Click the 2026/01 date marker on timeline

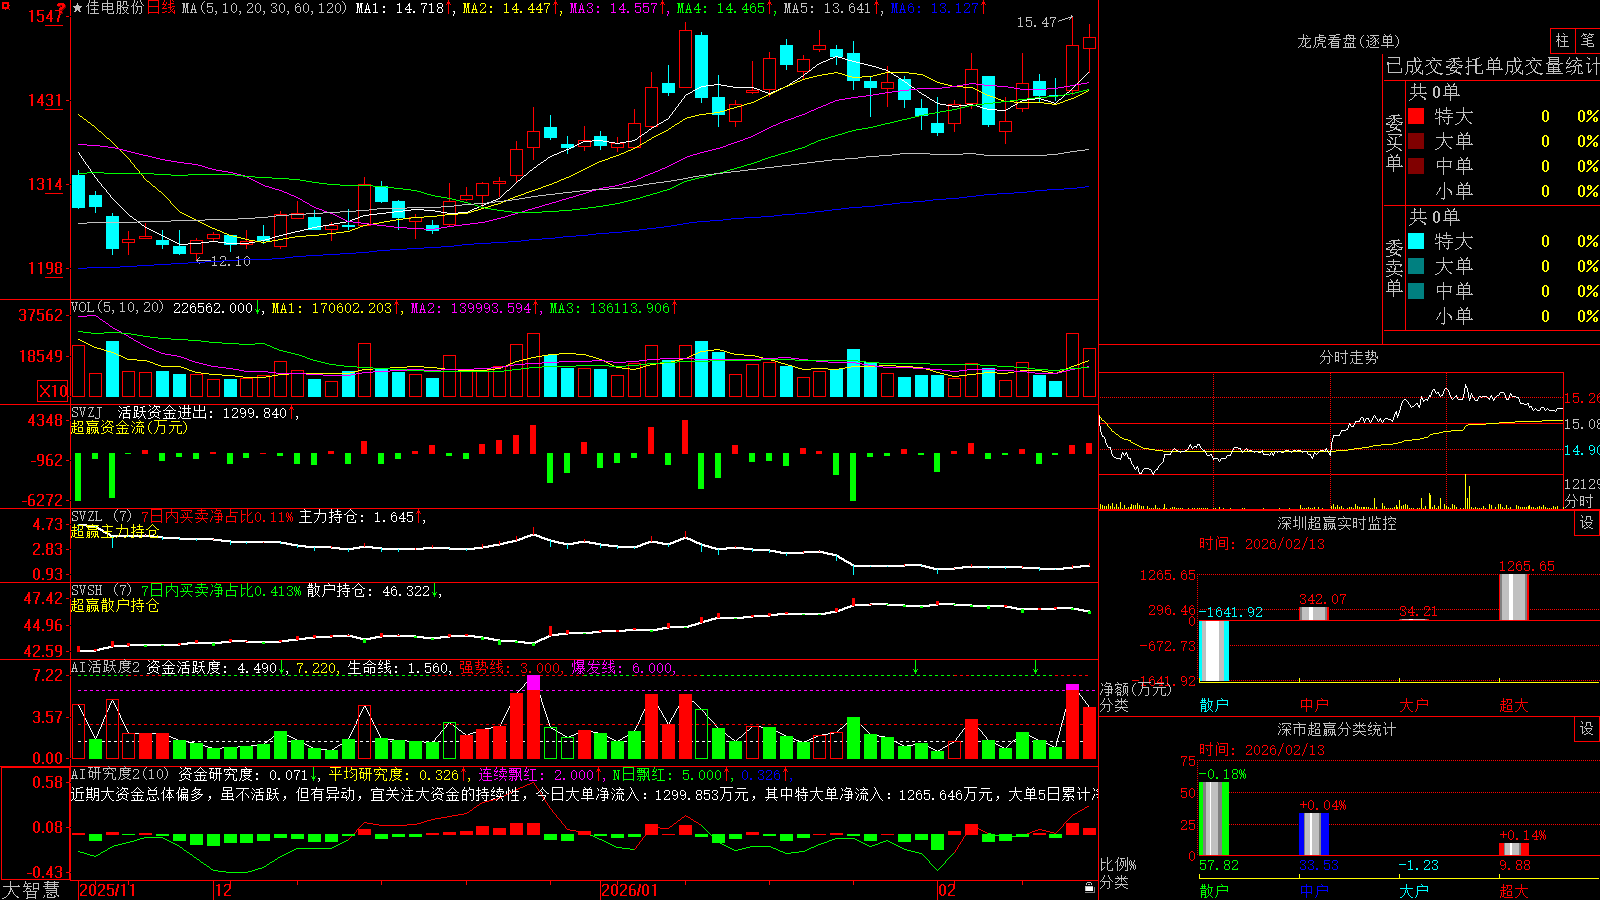(x=630, y=890)
